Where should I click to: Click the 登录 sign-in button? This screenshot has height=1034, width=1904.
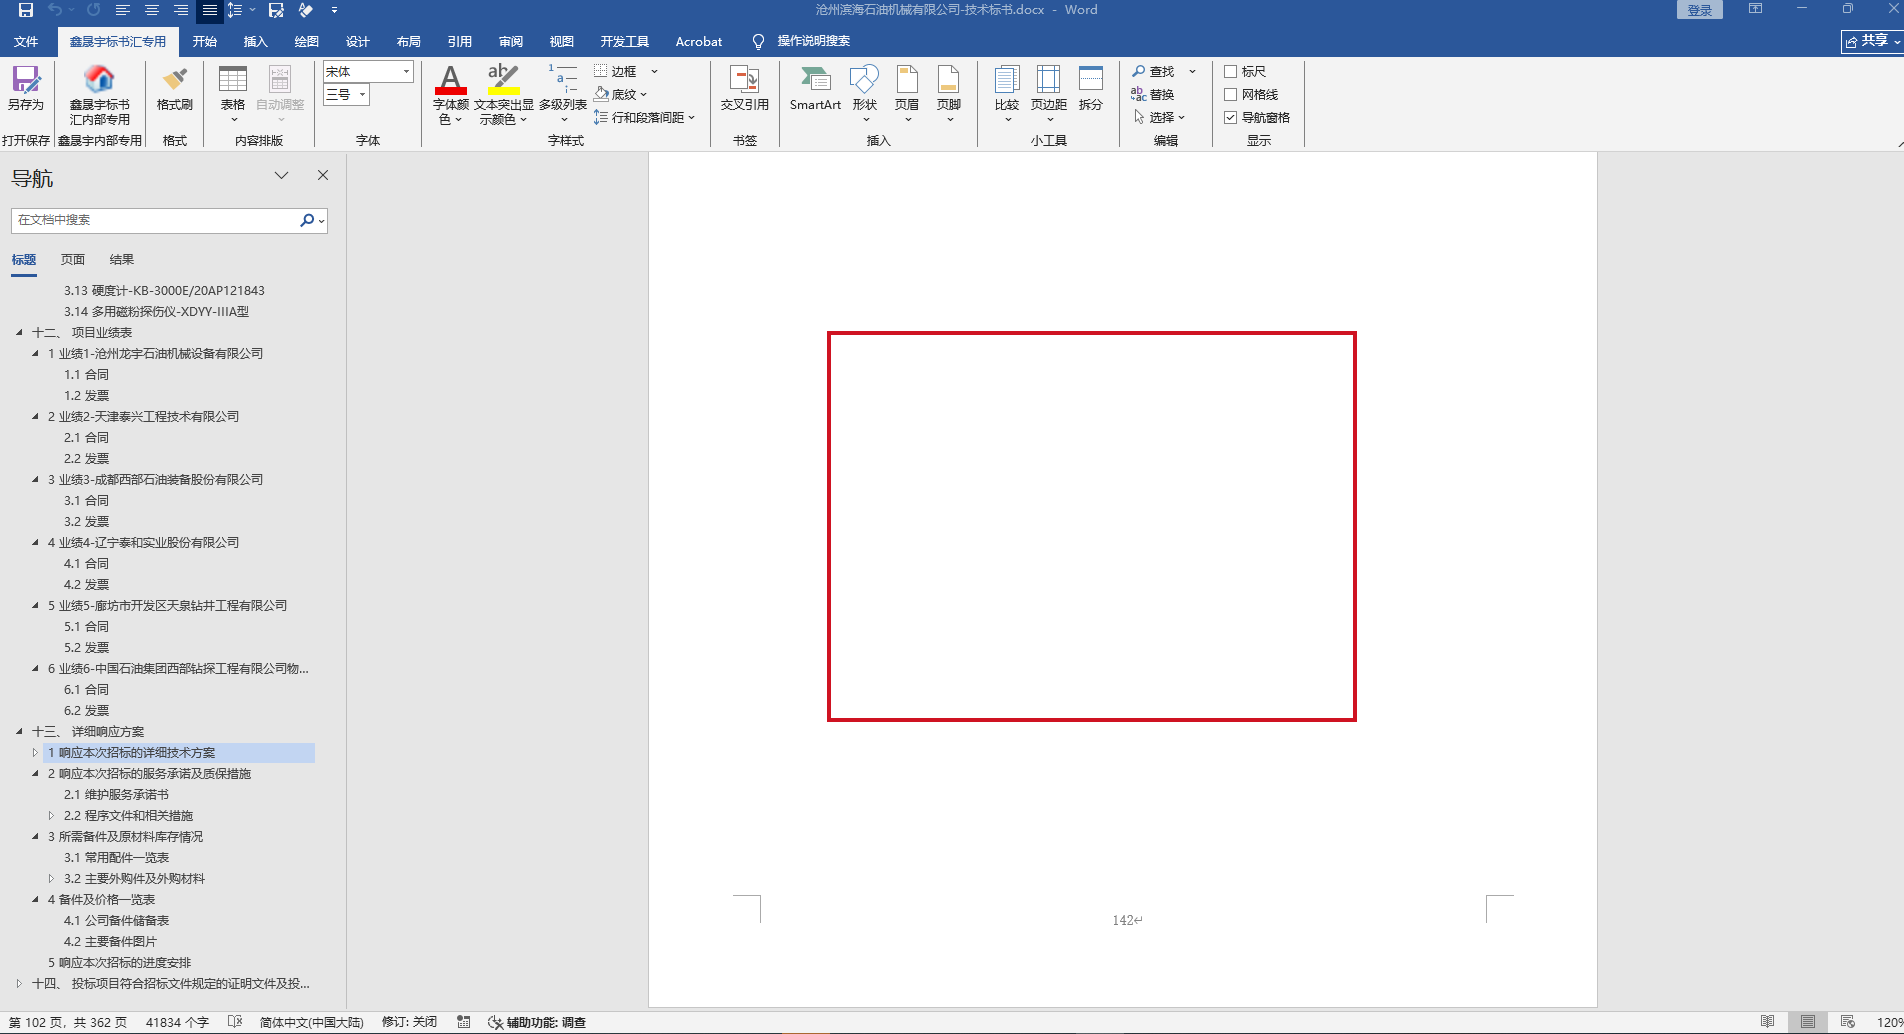(x=1700, y=10)
